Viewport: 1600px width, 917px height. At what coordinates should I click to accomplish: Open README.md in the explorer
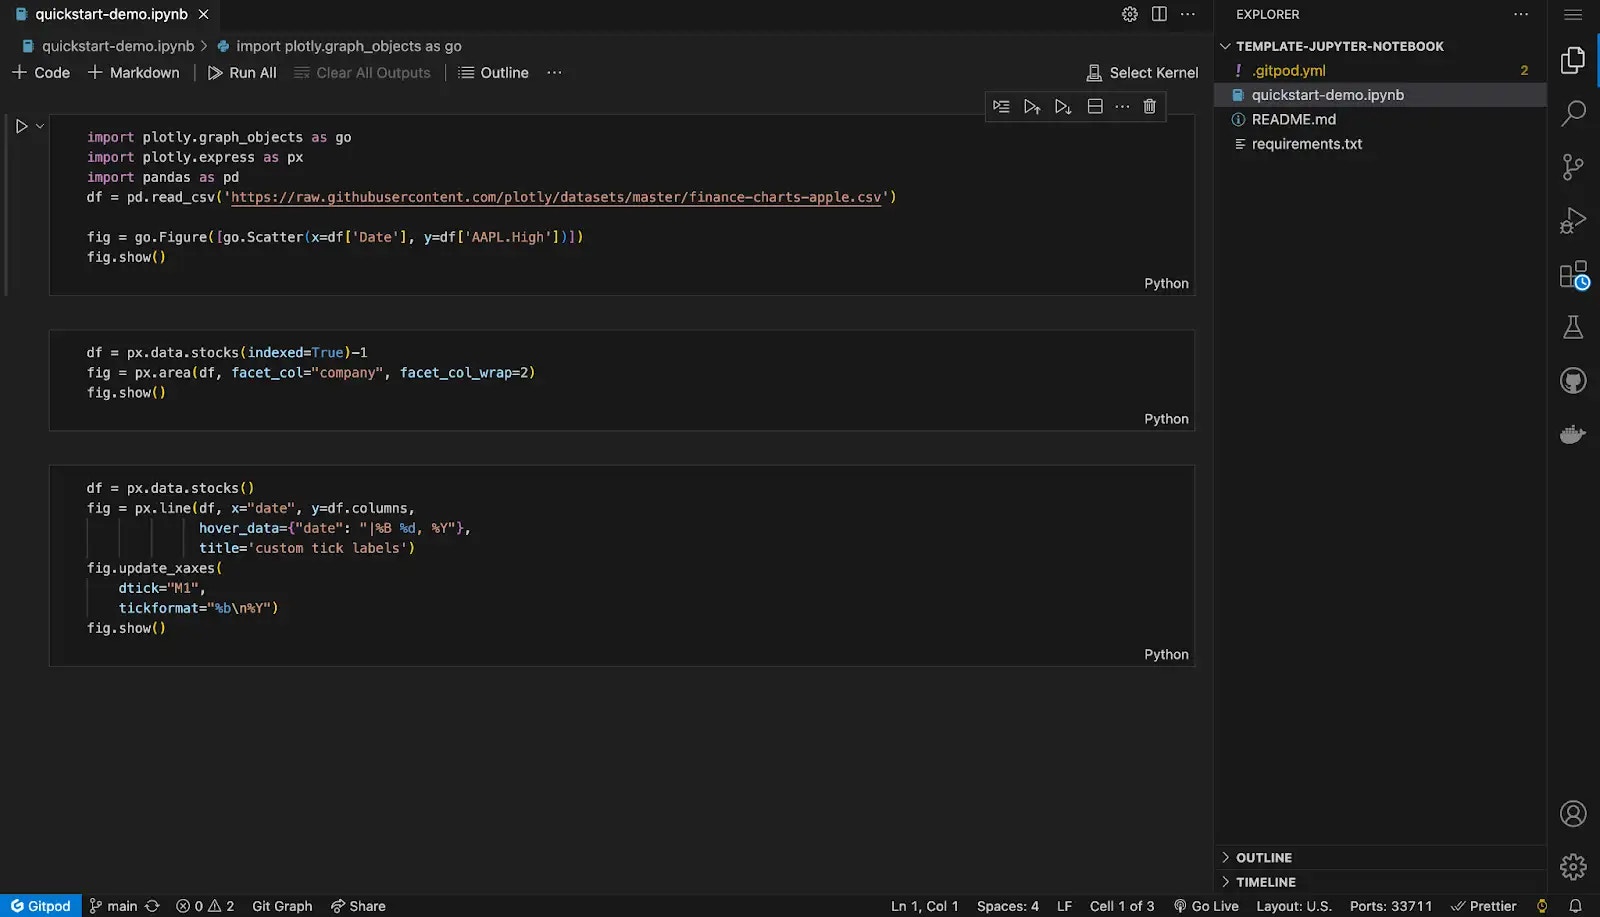pyautogui.click(x=1293, y=119)
